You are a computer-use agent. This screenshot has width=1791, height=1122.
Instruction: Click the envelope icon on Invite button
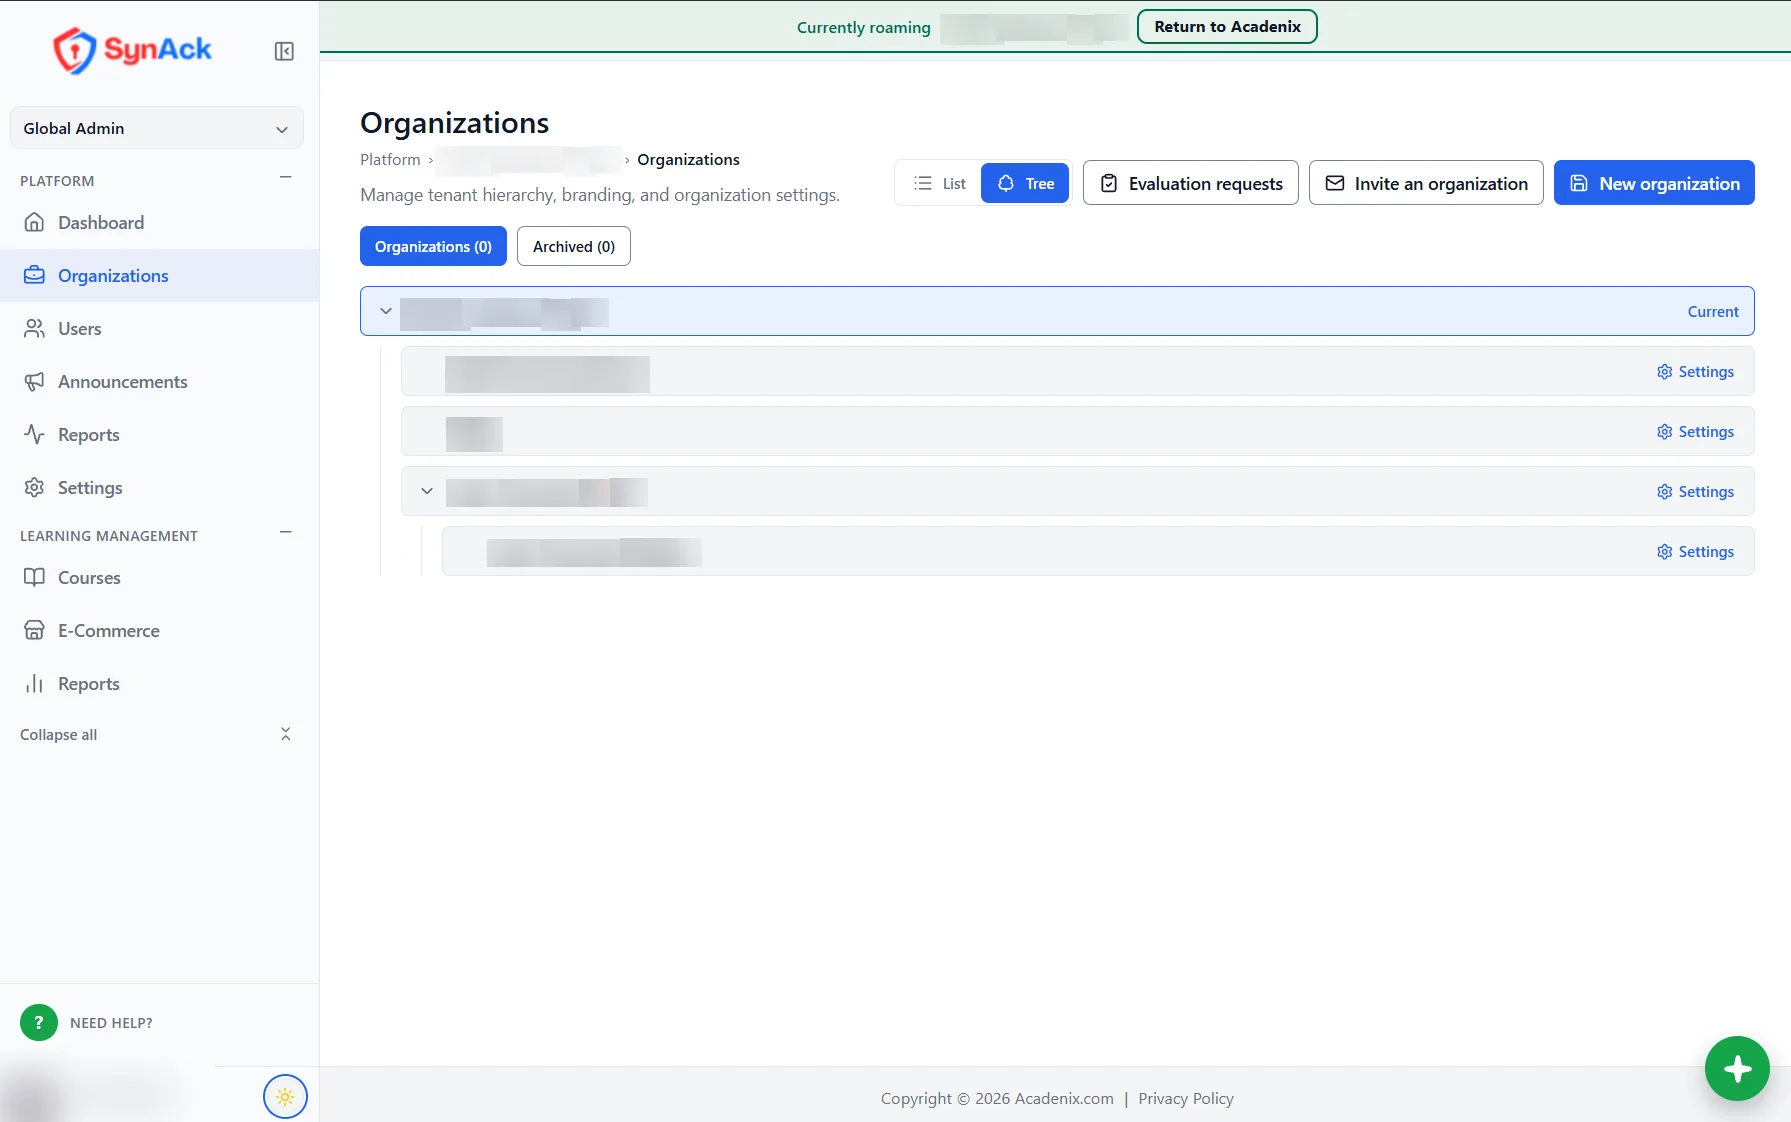point(1334,183)
